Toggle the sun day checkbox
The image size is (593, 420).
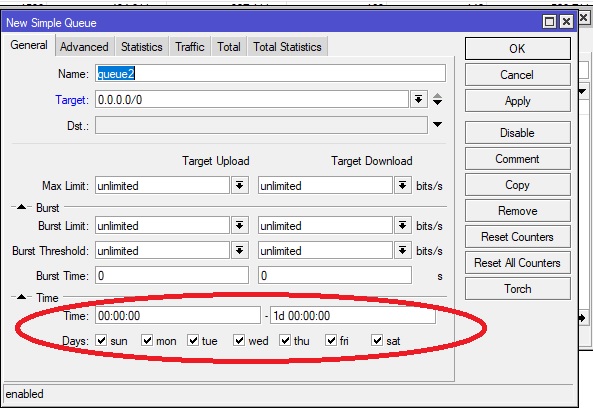click(101, 340)
